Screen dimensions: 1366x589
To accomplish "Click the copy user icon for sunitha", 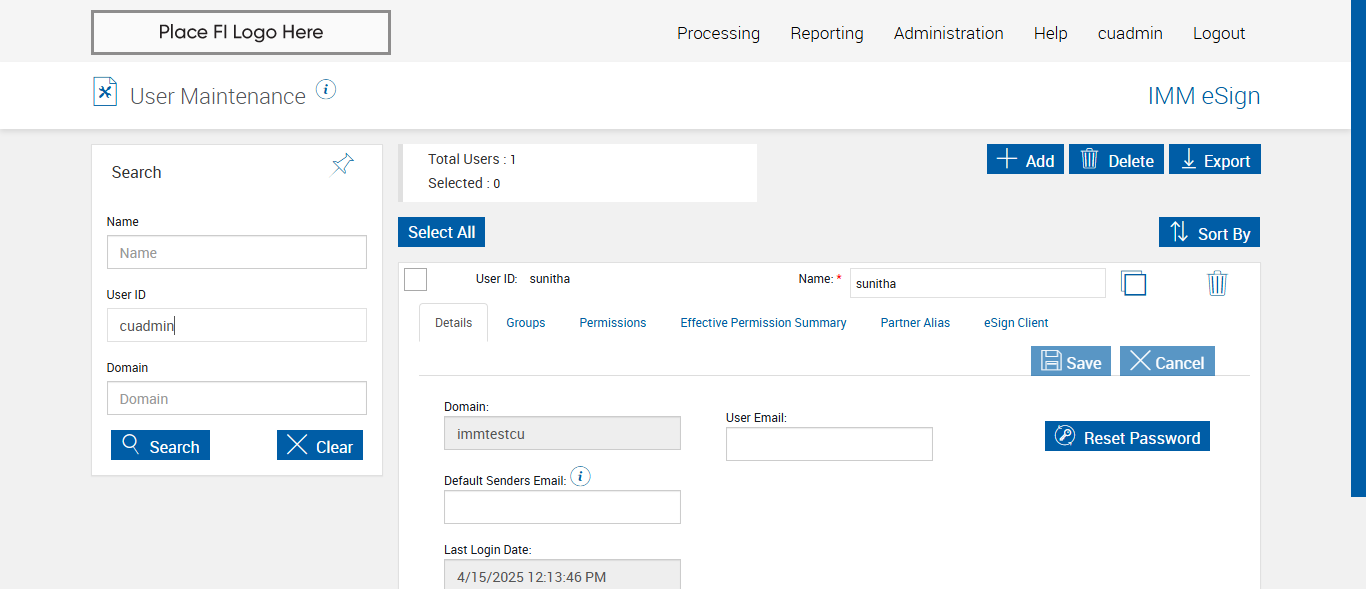I will [x=1133, y=283].
